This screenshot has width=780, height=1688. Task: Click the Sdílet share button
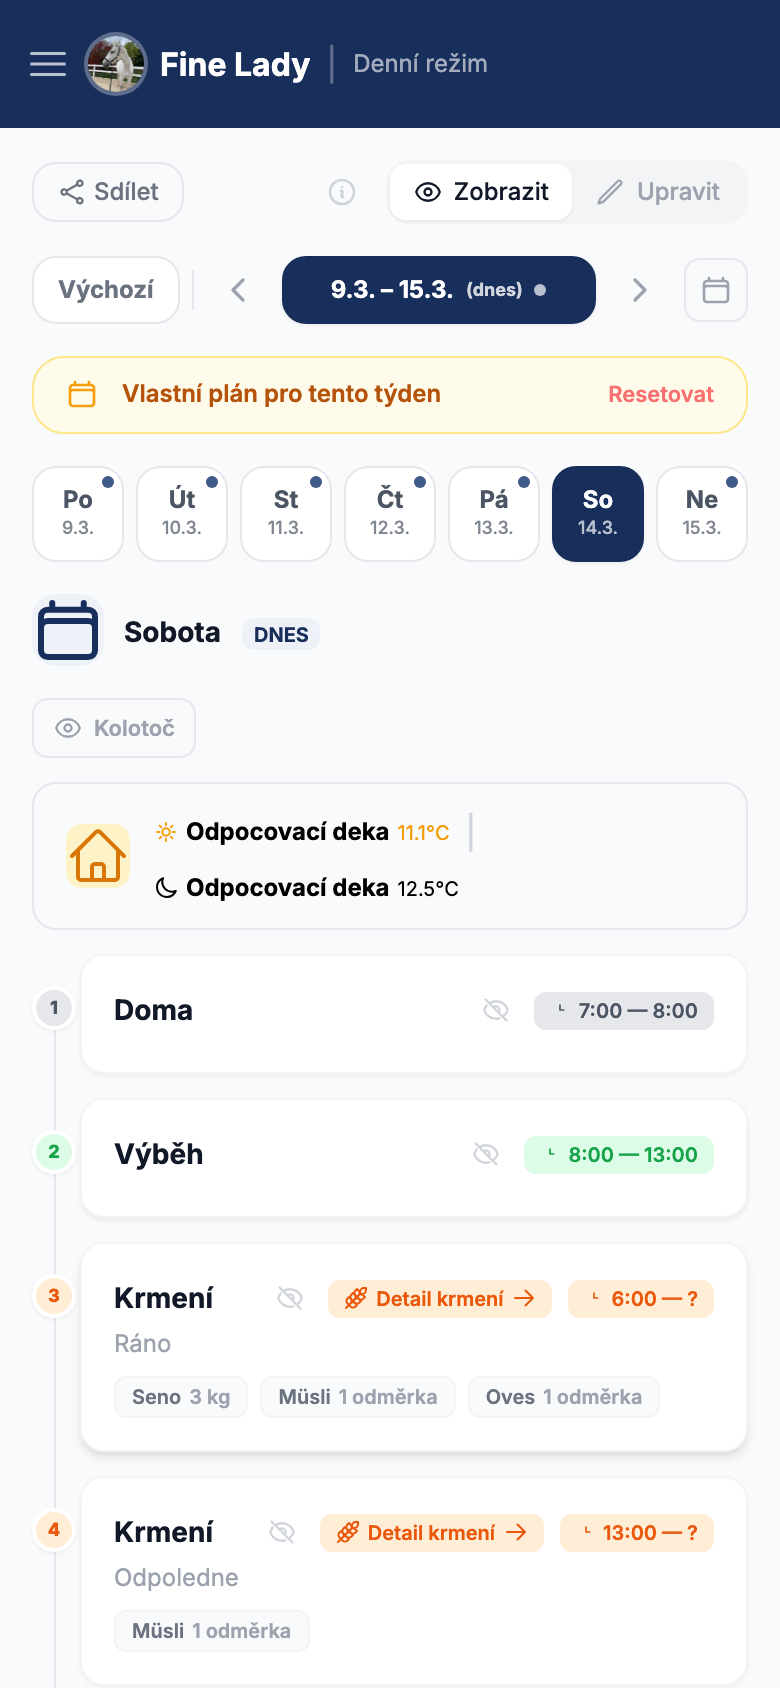tap(108, 192)
